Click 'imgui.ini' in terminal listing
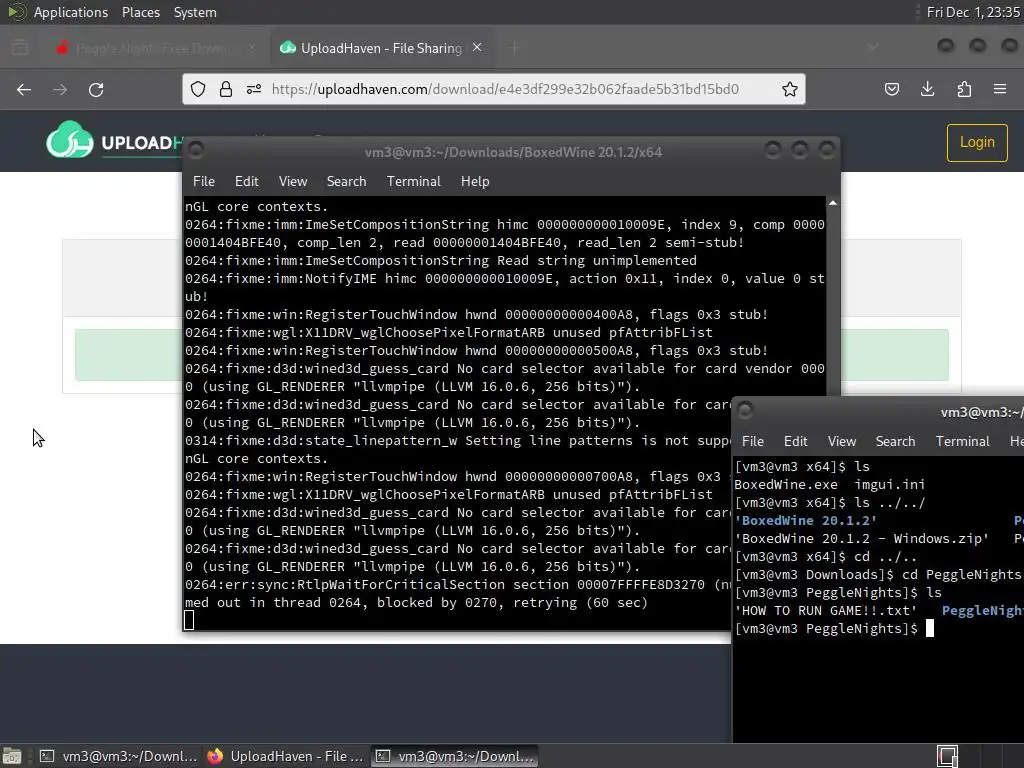The height and width of the screenshot is (768, 1024). [889, 485]
